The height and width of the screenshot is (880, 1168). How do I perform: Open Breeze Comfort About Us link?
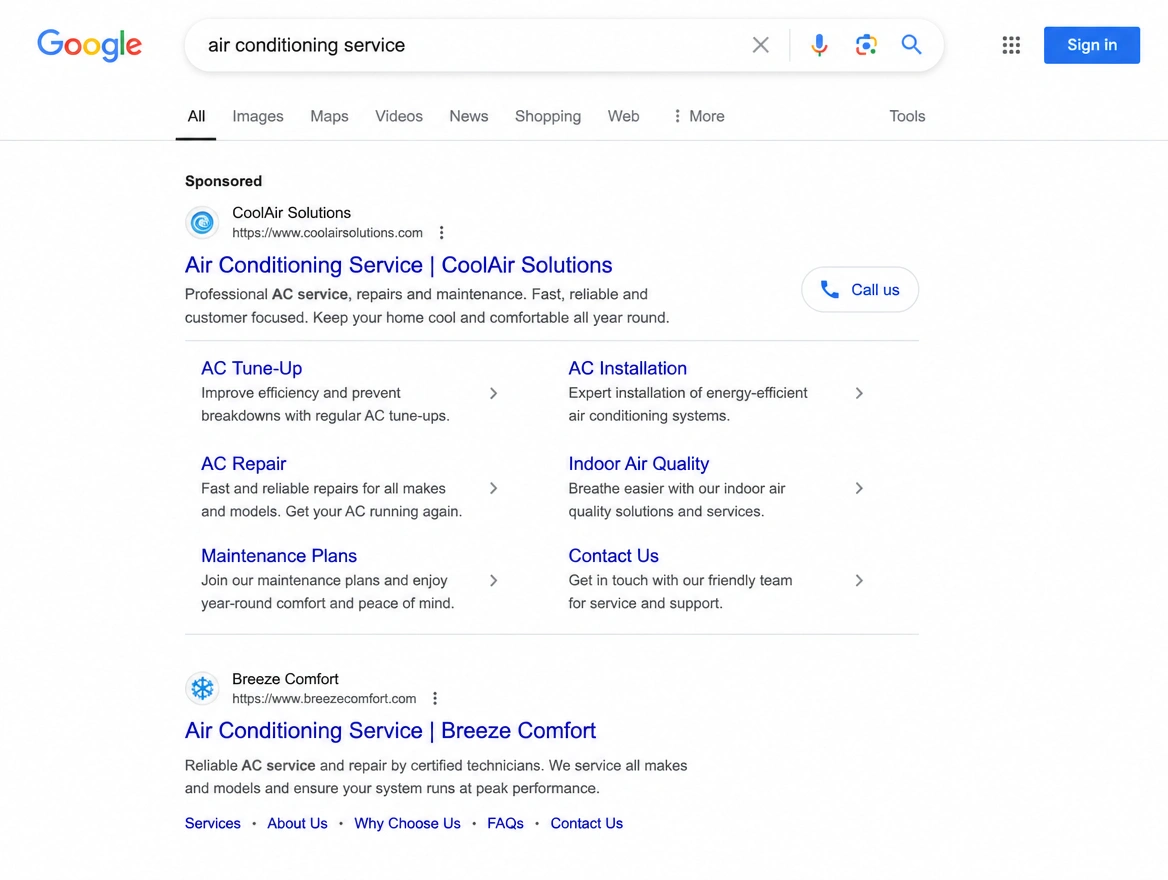(x=297, y=823)
